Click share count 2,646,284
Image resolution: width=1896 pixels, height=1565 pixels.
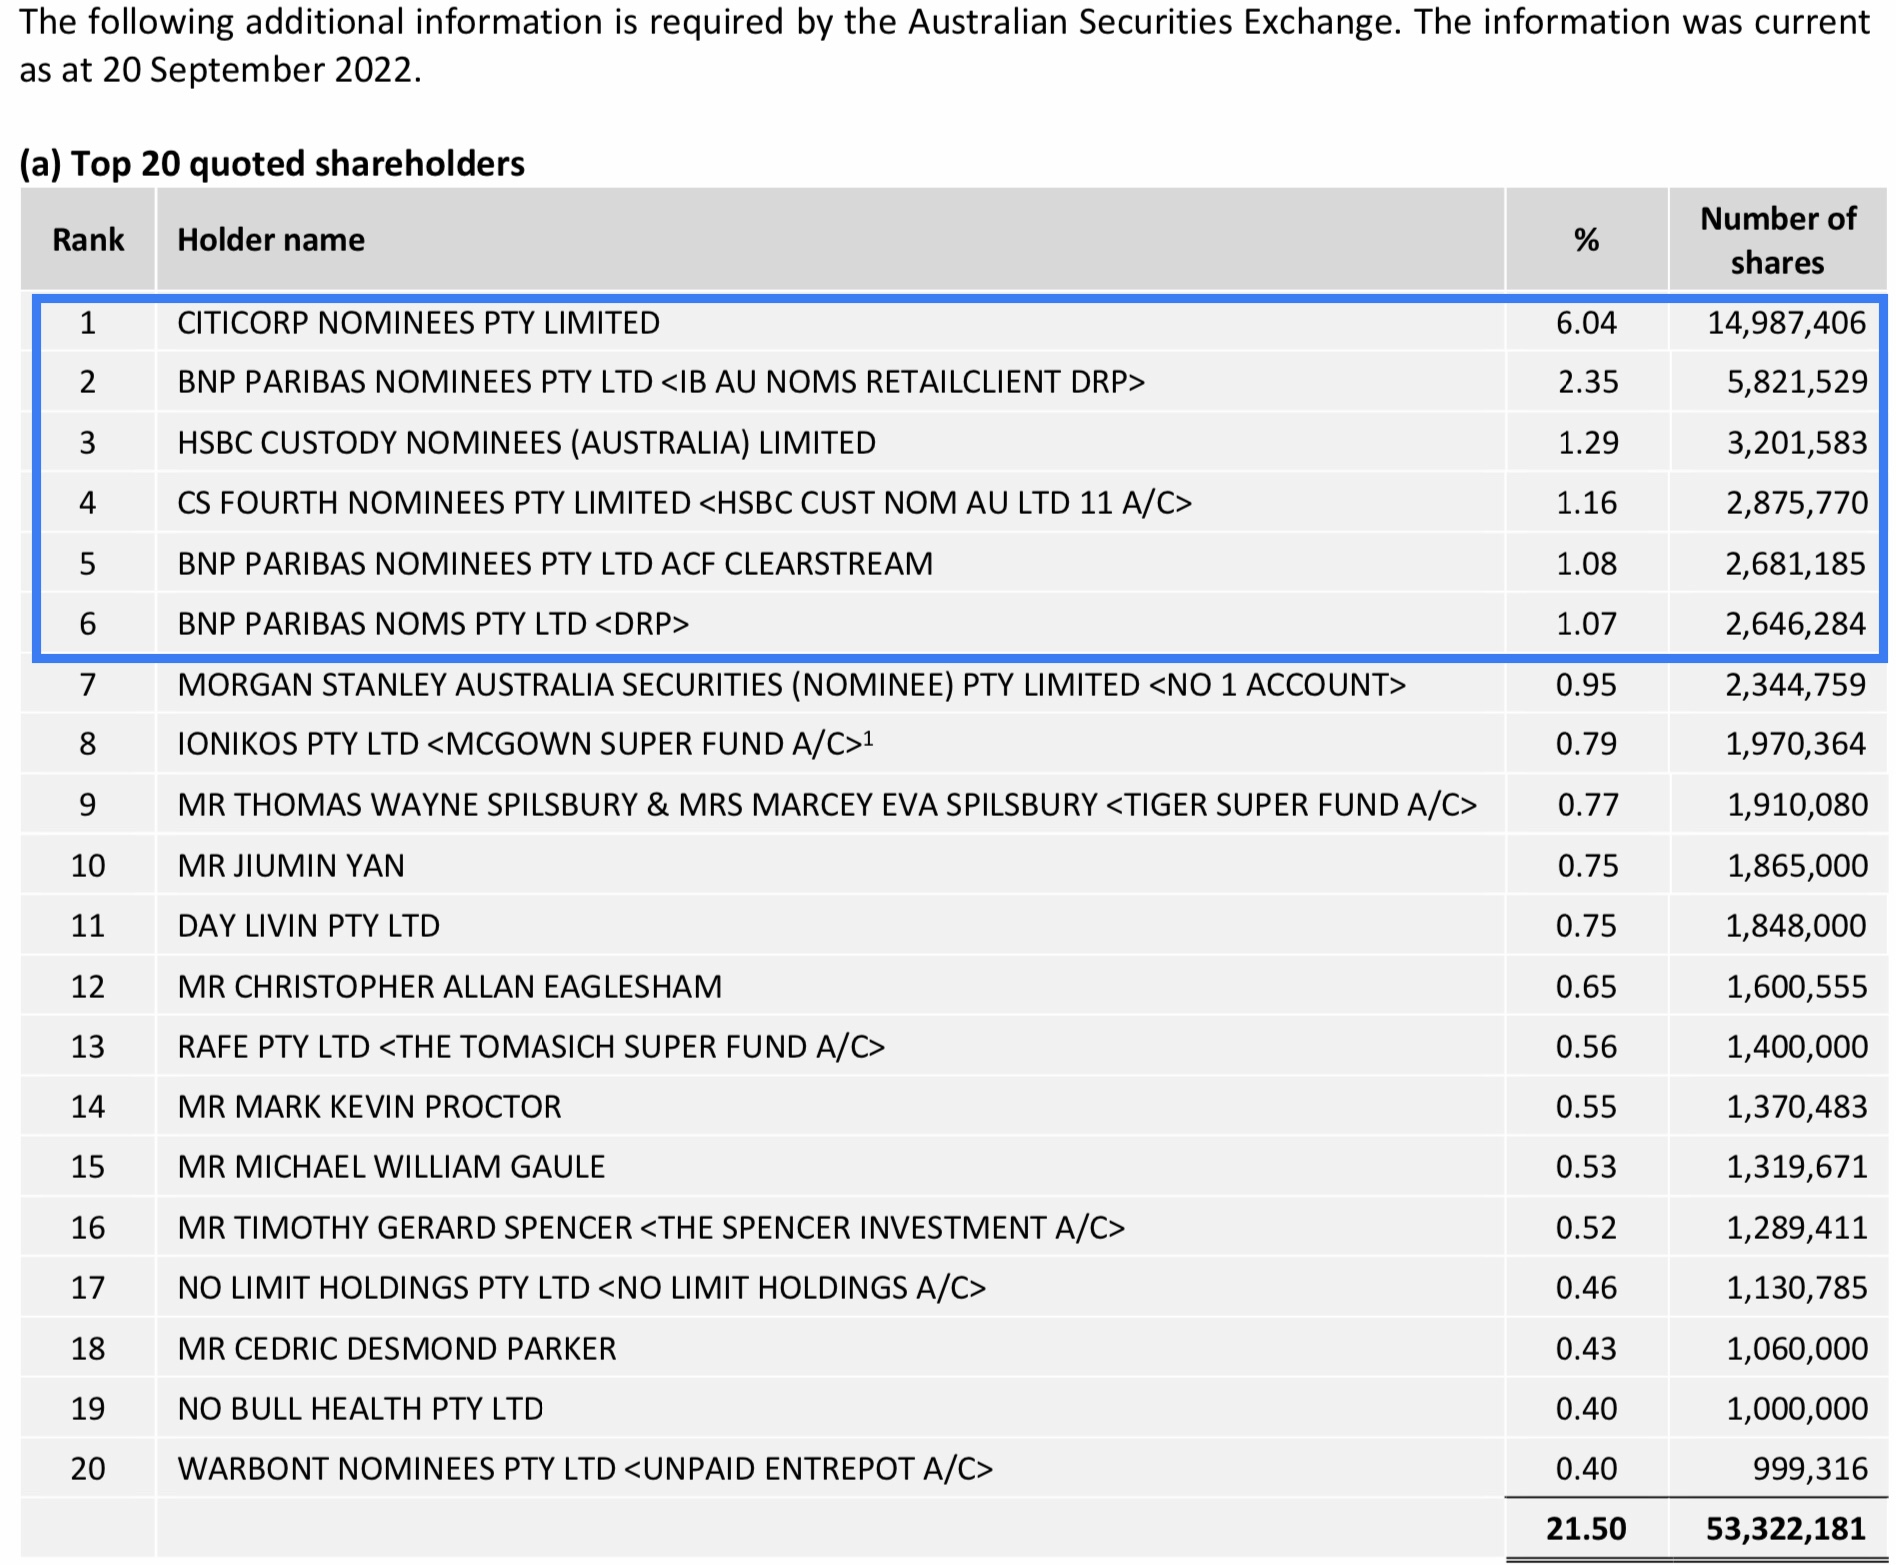point(1795,624)
